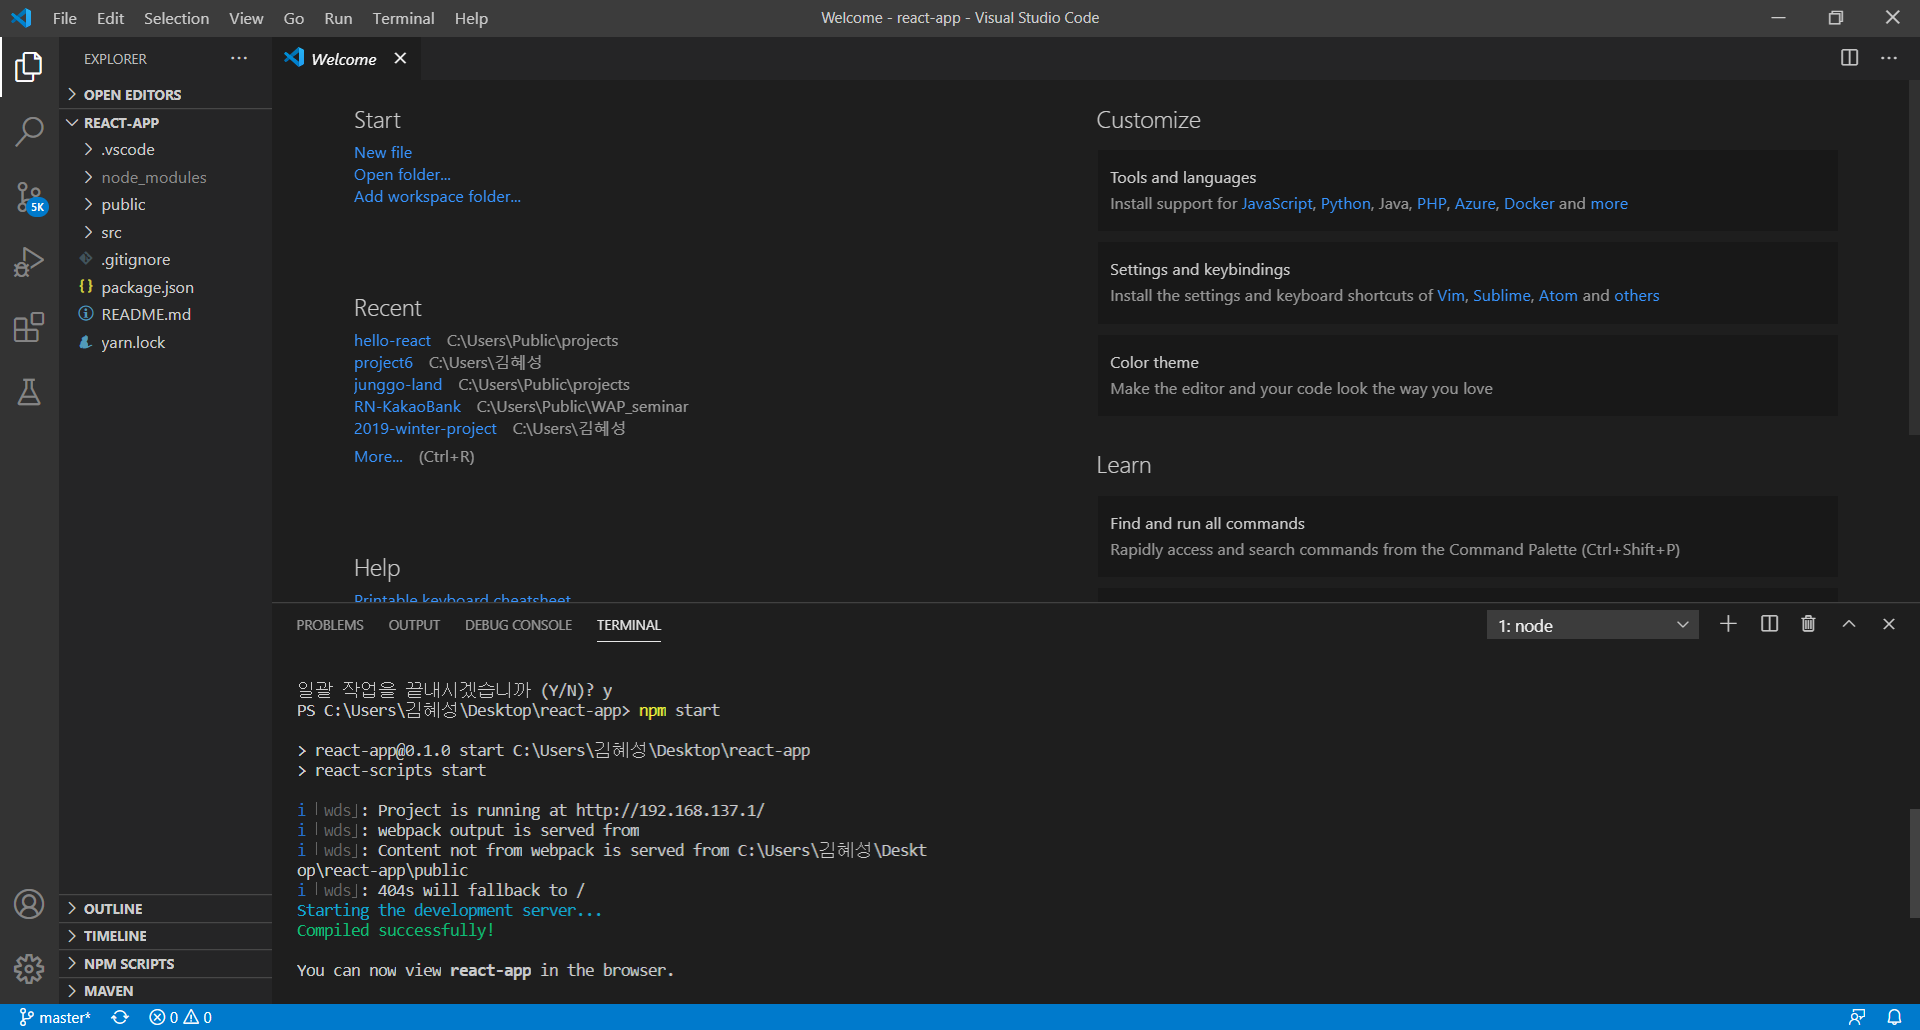Expand the public folder

[x=165, y=204]
